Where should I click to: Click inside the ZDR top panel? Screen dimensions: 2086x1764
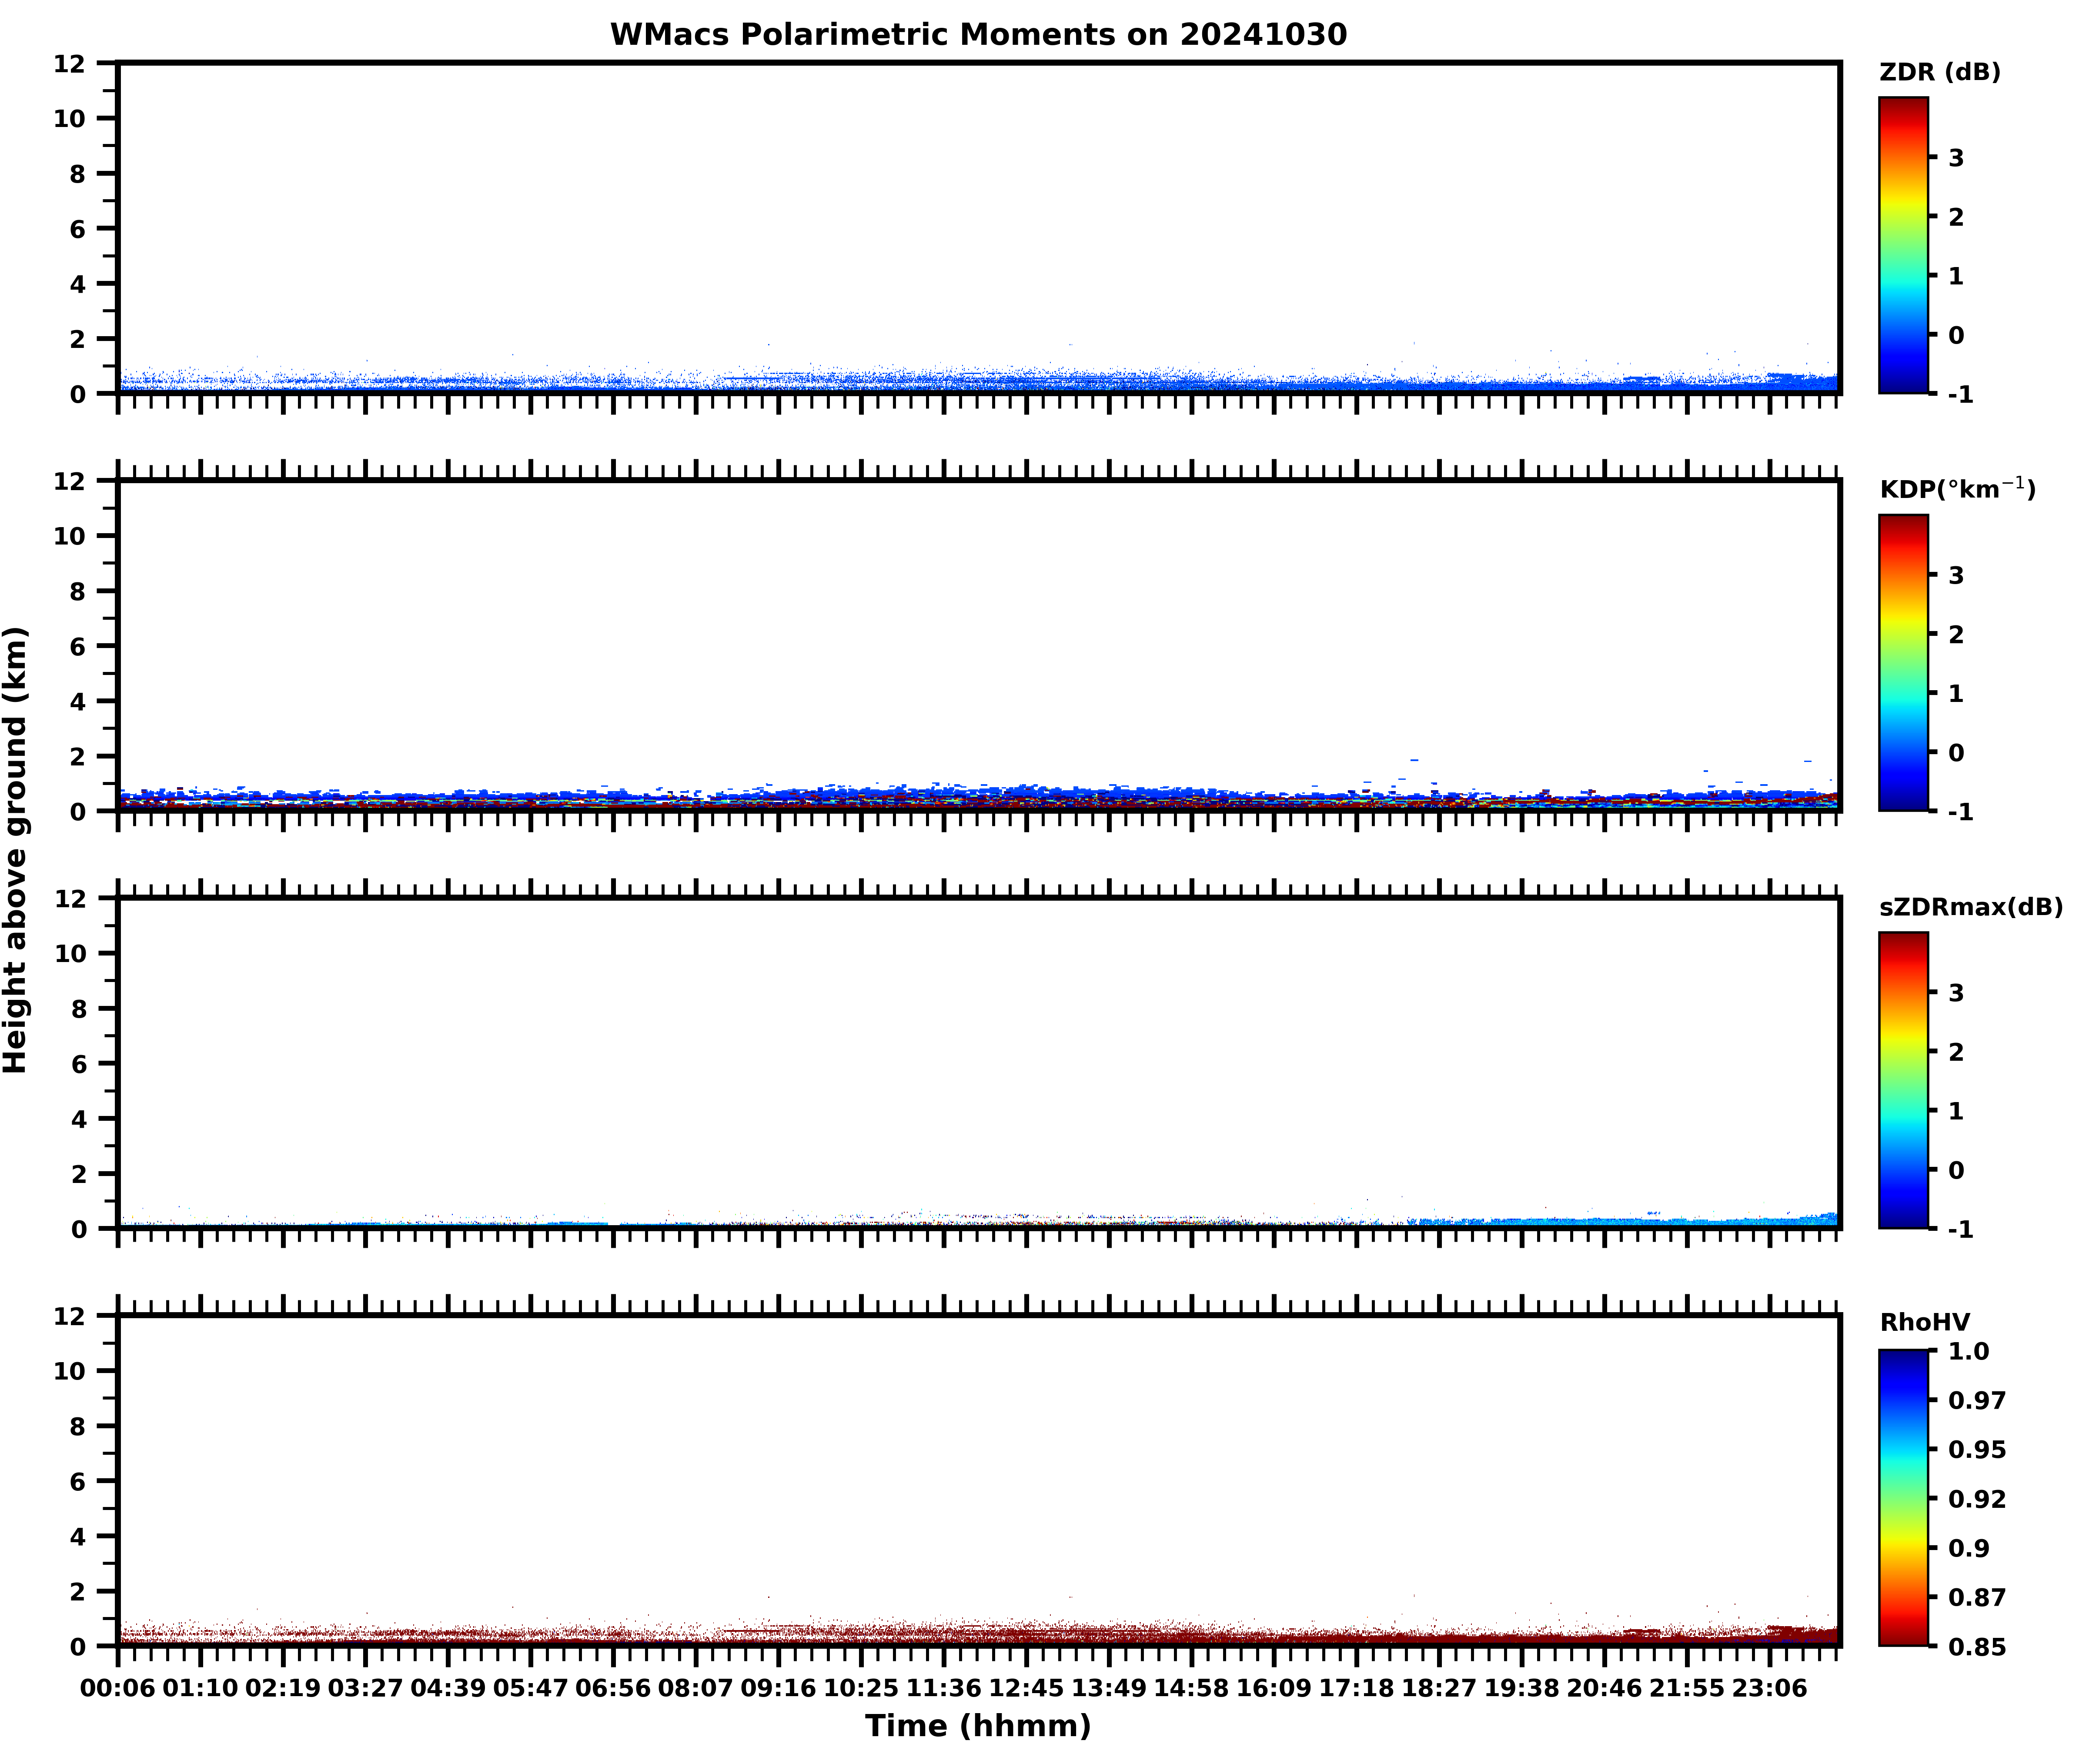tap(978, 228)
